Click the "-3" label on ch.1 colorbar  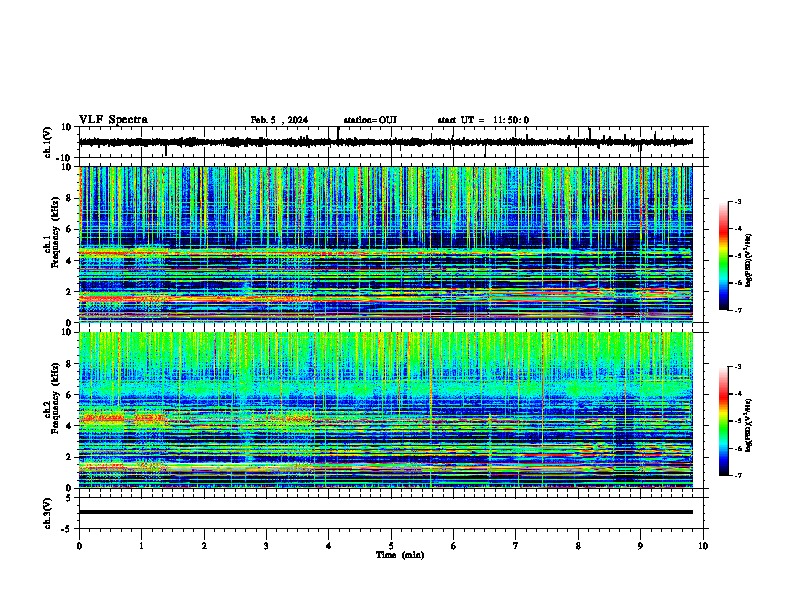(737, 201)
